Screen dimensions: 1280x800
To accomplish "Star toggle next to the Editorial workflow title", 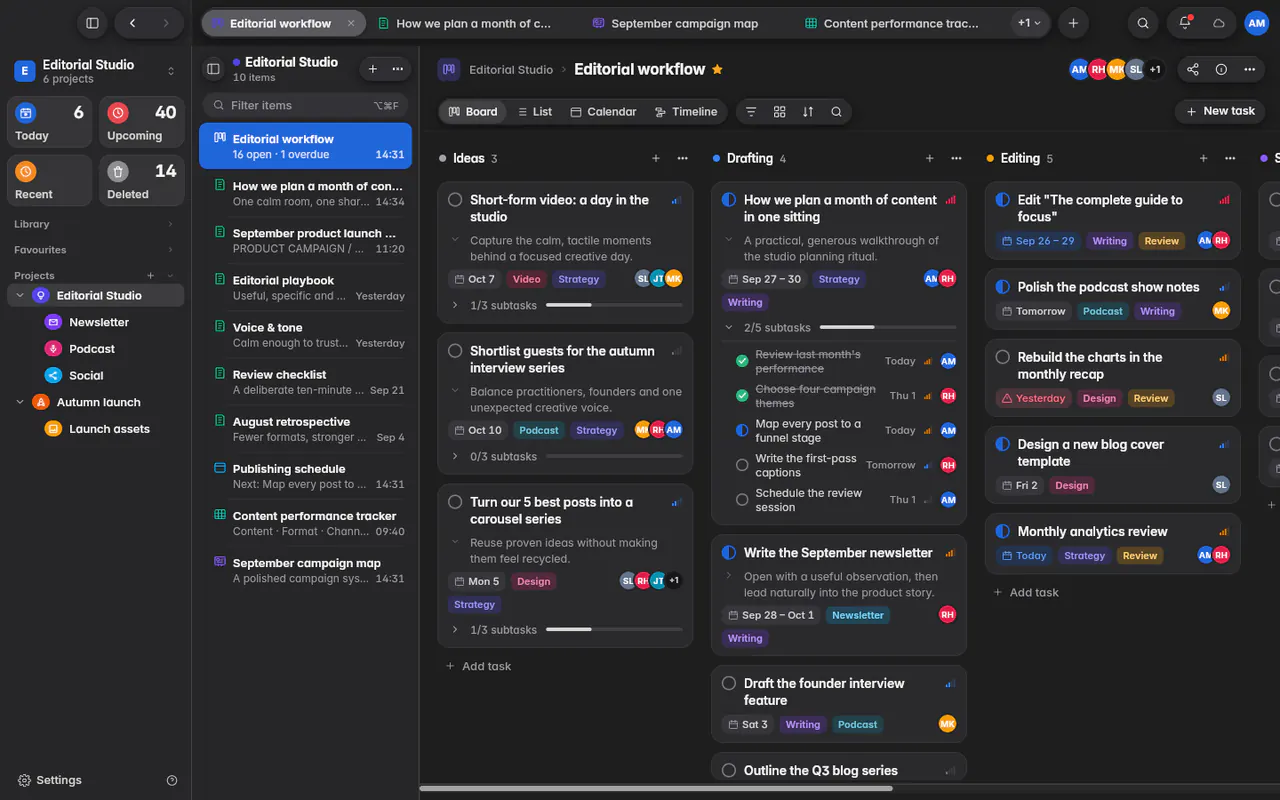I will [717, 69].
